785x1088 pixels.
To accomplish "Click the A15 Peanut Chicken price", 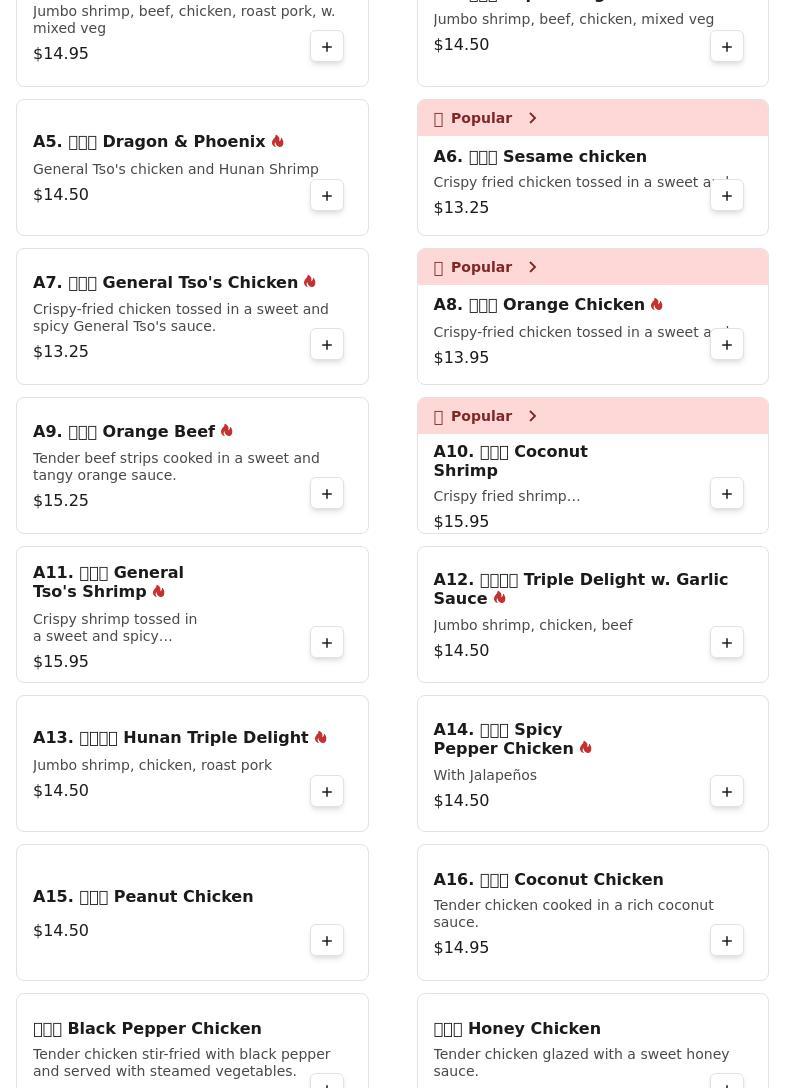I will (61, 931).
